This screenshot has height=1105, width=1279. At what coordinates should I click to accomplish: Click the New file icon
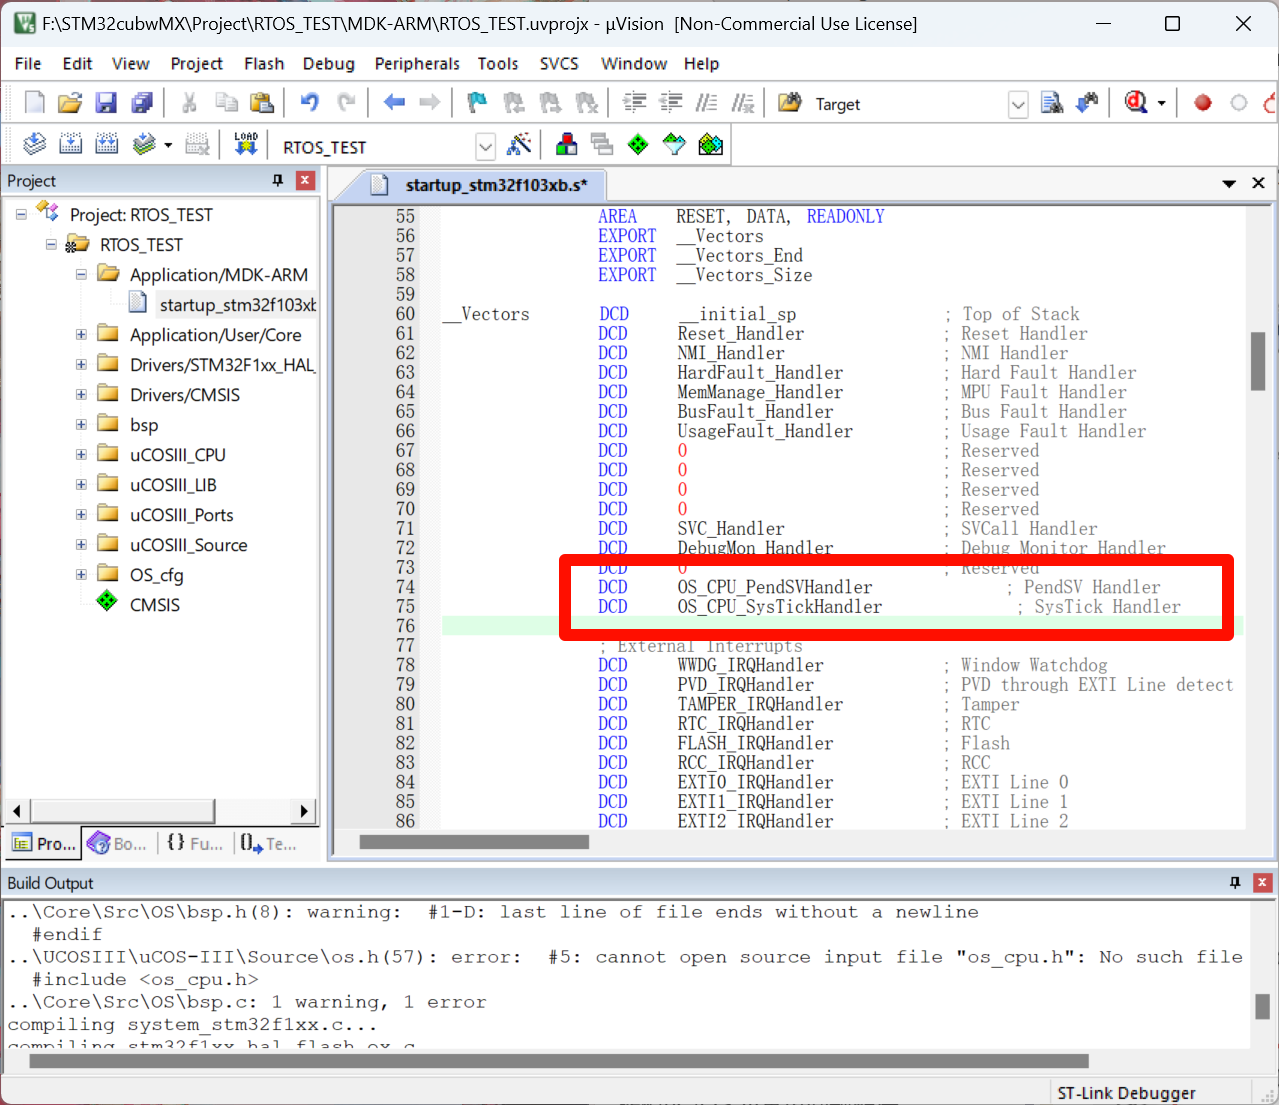point(34,103)
